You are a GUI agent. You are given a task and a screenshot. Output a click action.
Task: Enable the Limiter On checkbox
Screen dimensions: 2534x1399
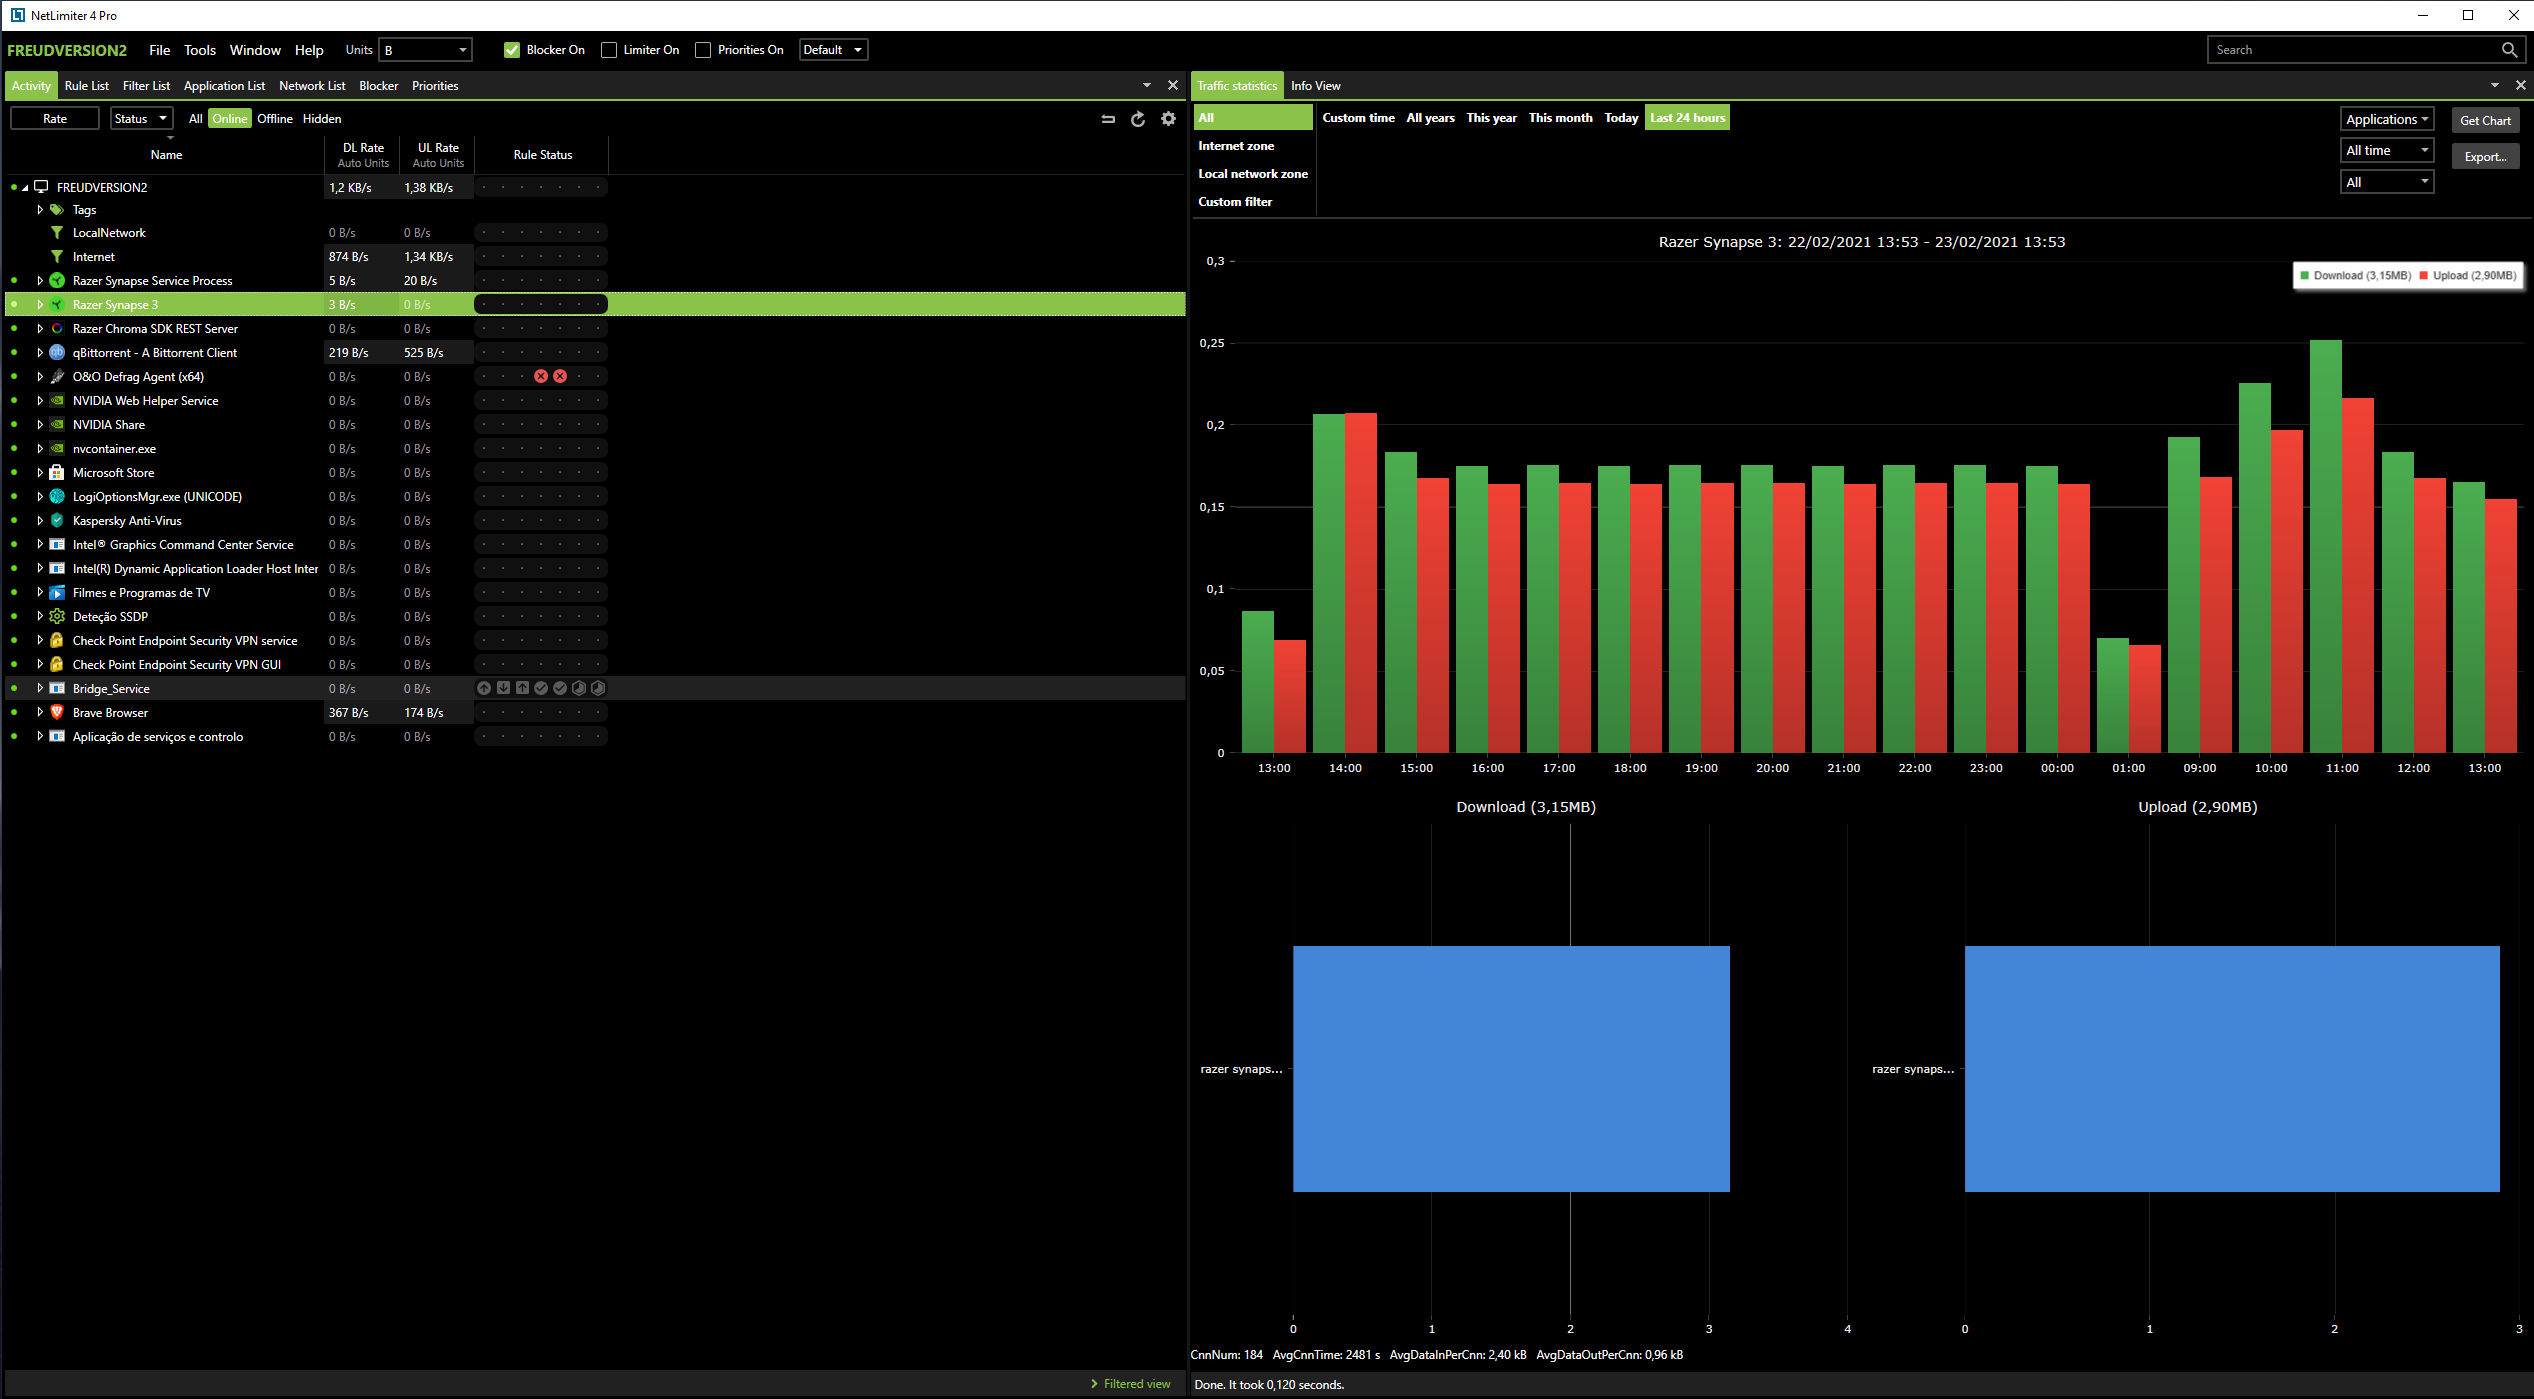pyautogui.click(x=609, y=50)
